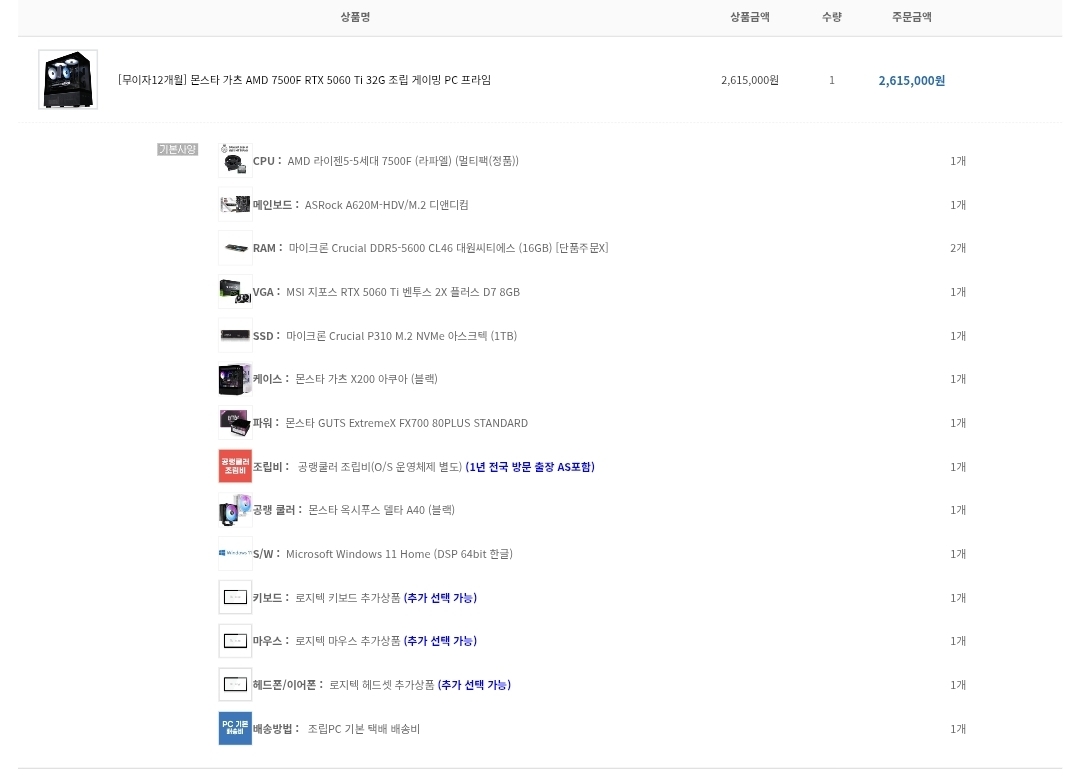Click the 메인보드: row label

pyautogui.click(x=276, y=205)
